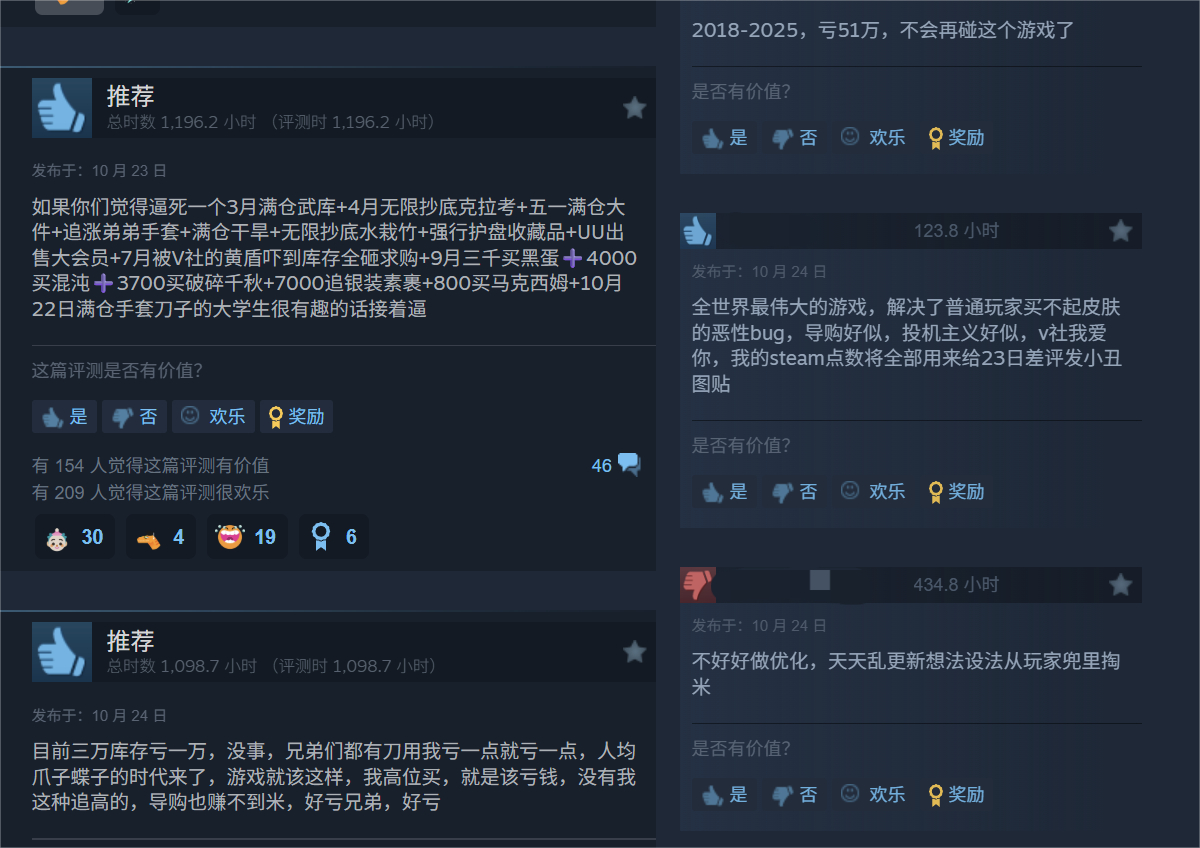Vote 是 on the 2018-2025 loss review
The height and width of the screenshot is (848, 1200).
[x=725, y=138]
